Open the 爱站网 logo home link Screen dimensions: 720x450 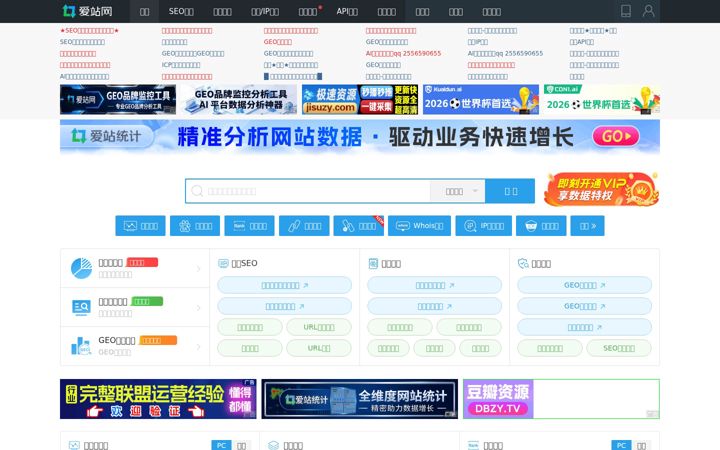click(88, 11)
